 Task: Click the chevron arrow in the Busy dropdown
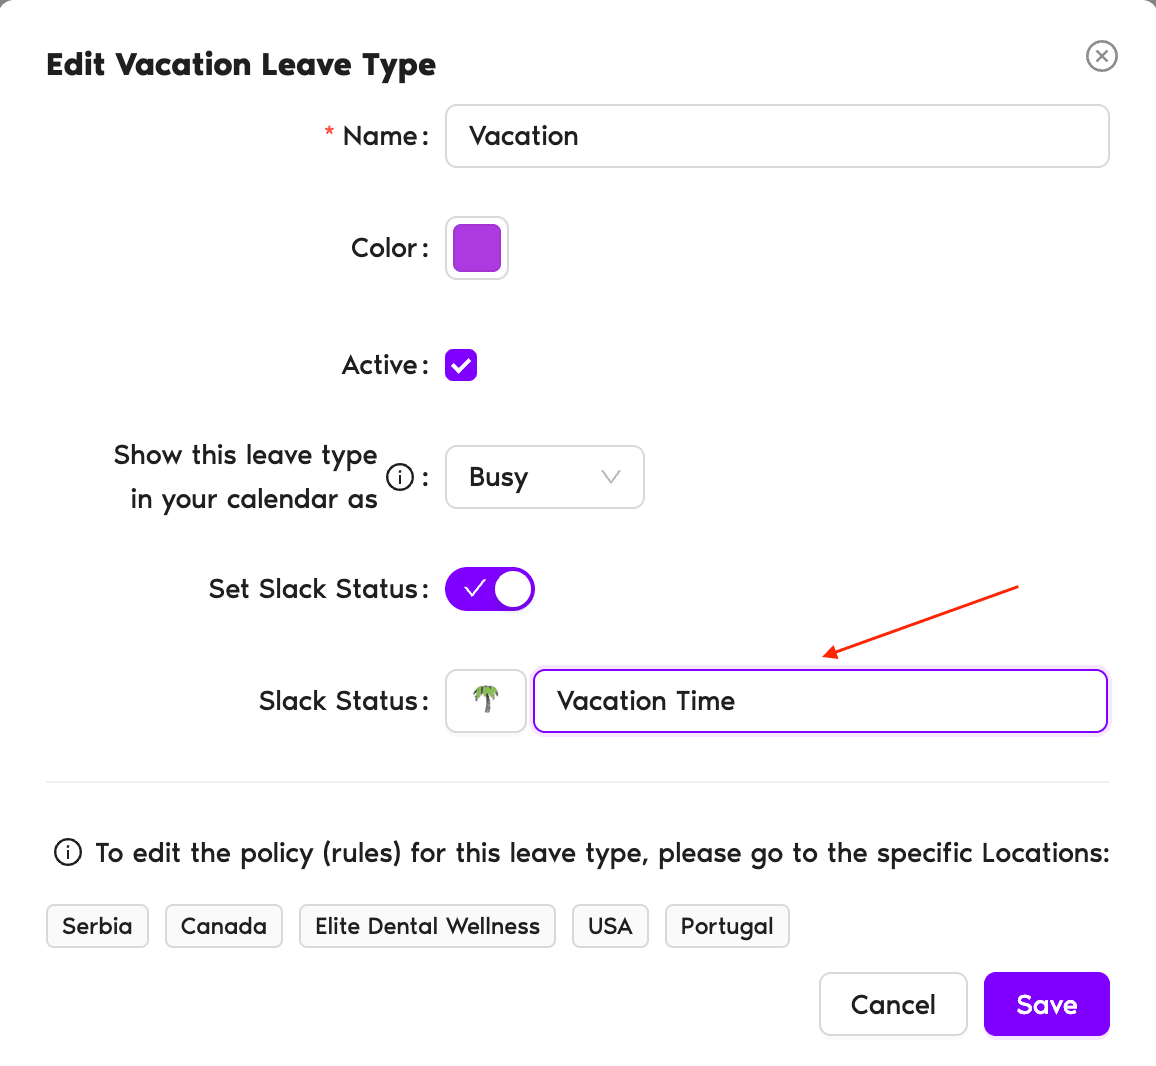(610, 477)
